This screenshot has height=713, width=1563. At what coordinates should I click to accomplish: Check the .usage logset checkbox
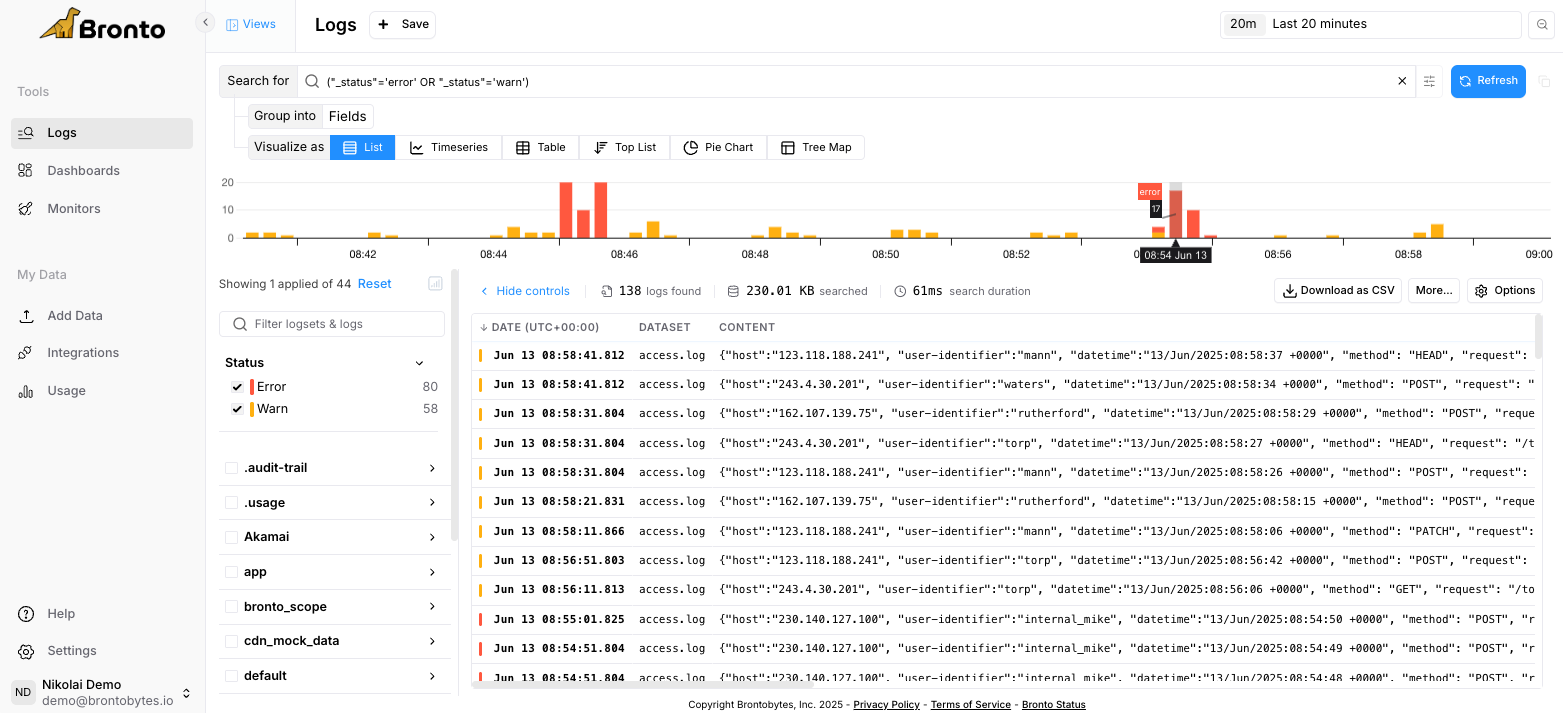coord(232,503)
